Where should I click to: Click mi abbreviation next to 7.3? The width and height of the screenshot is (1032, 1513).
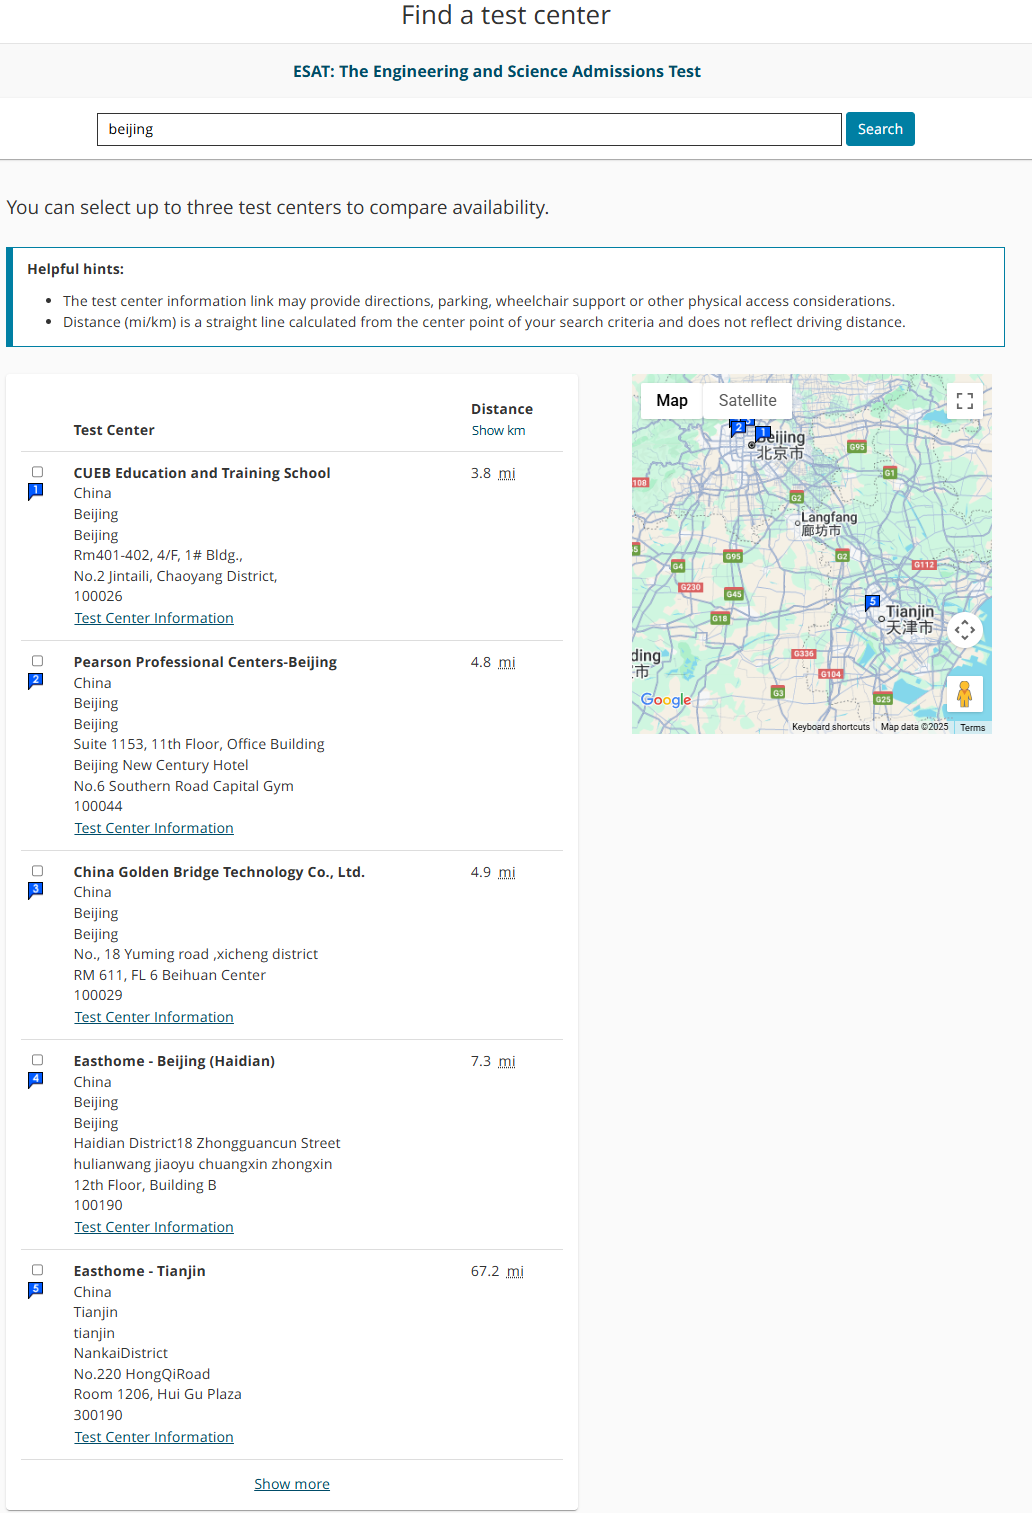[x=507, y=1061]
